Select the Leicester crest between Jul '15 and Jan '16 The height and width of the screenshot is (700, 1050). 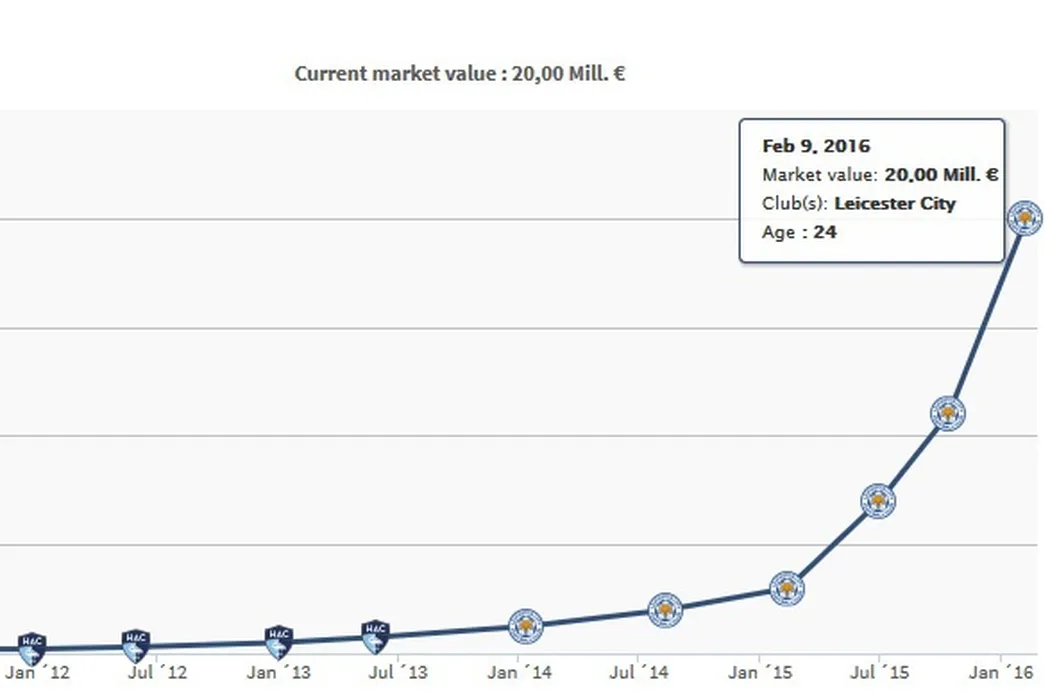(x=948, y=413)
